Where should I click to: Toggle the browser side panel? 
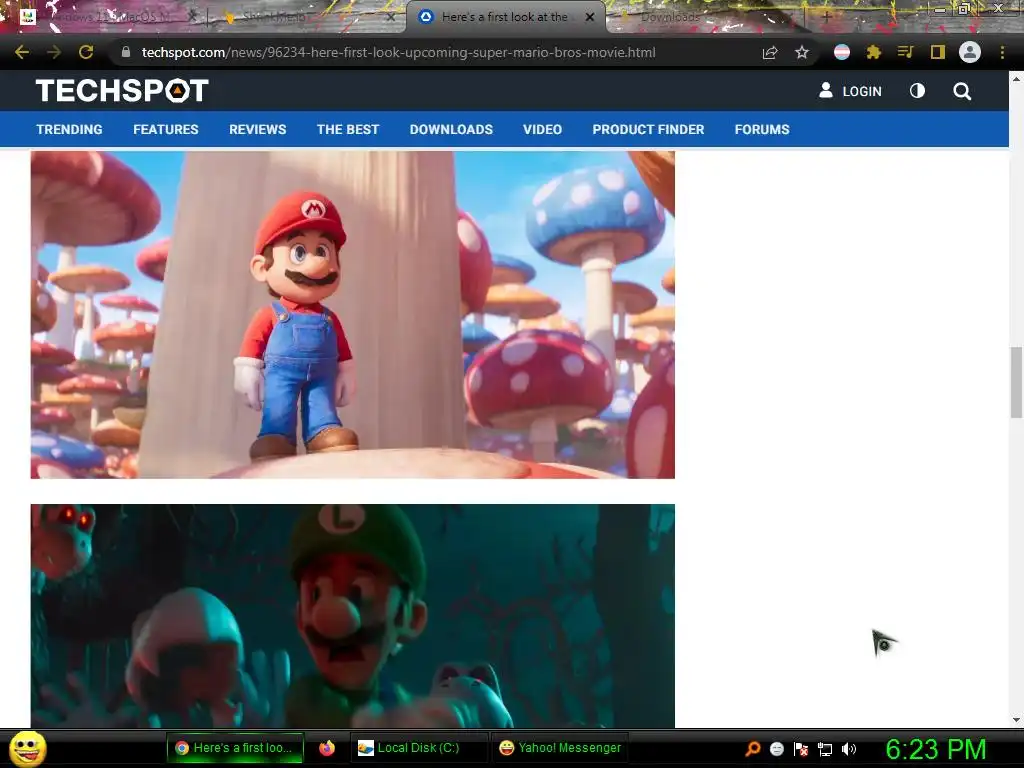[x=938, y=52]
